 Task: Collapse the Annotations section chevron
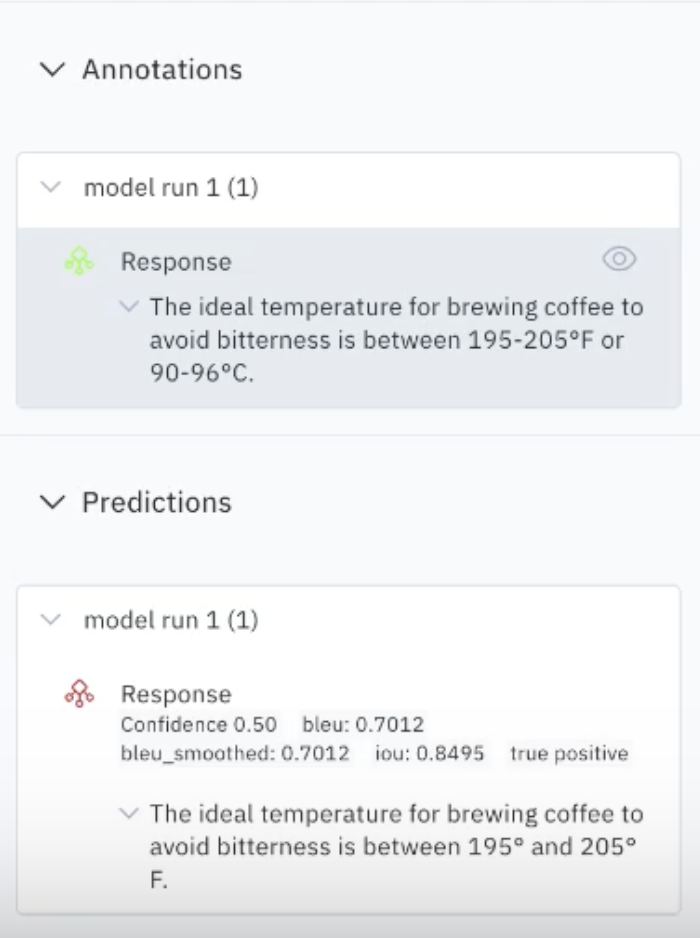click(x=53, y=69)
